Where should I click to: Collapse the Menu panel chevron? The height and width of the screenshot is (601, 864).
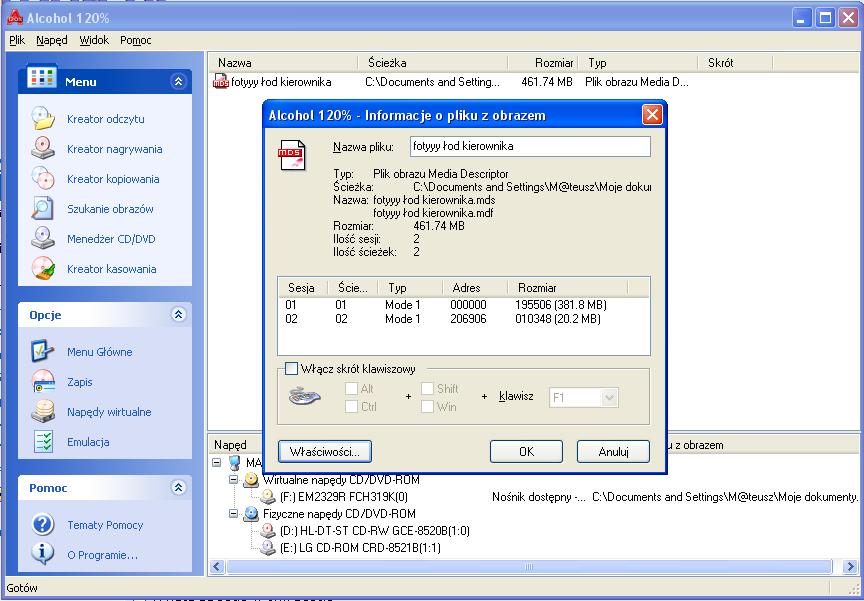178,82
